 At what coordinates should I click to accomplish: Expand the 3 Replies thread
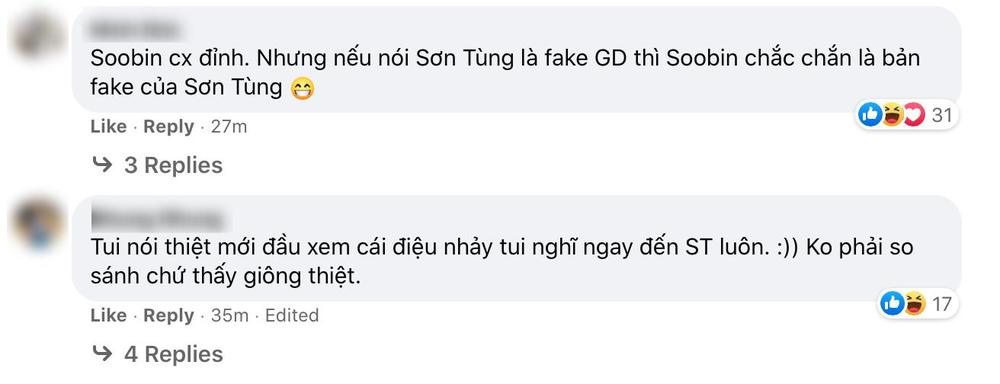pyautogui.click(x=173, y=165)
